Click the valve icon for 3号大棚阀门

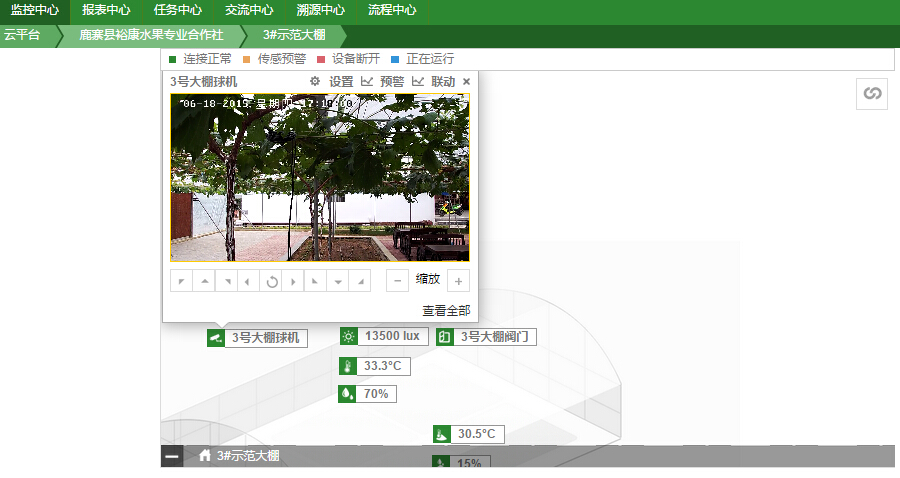(x=445, y=337)
